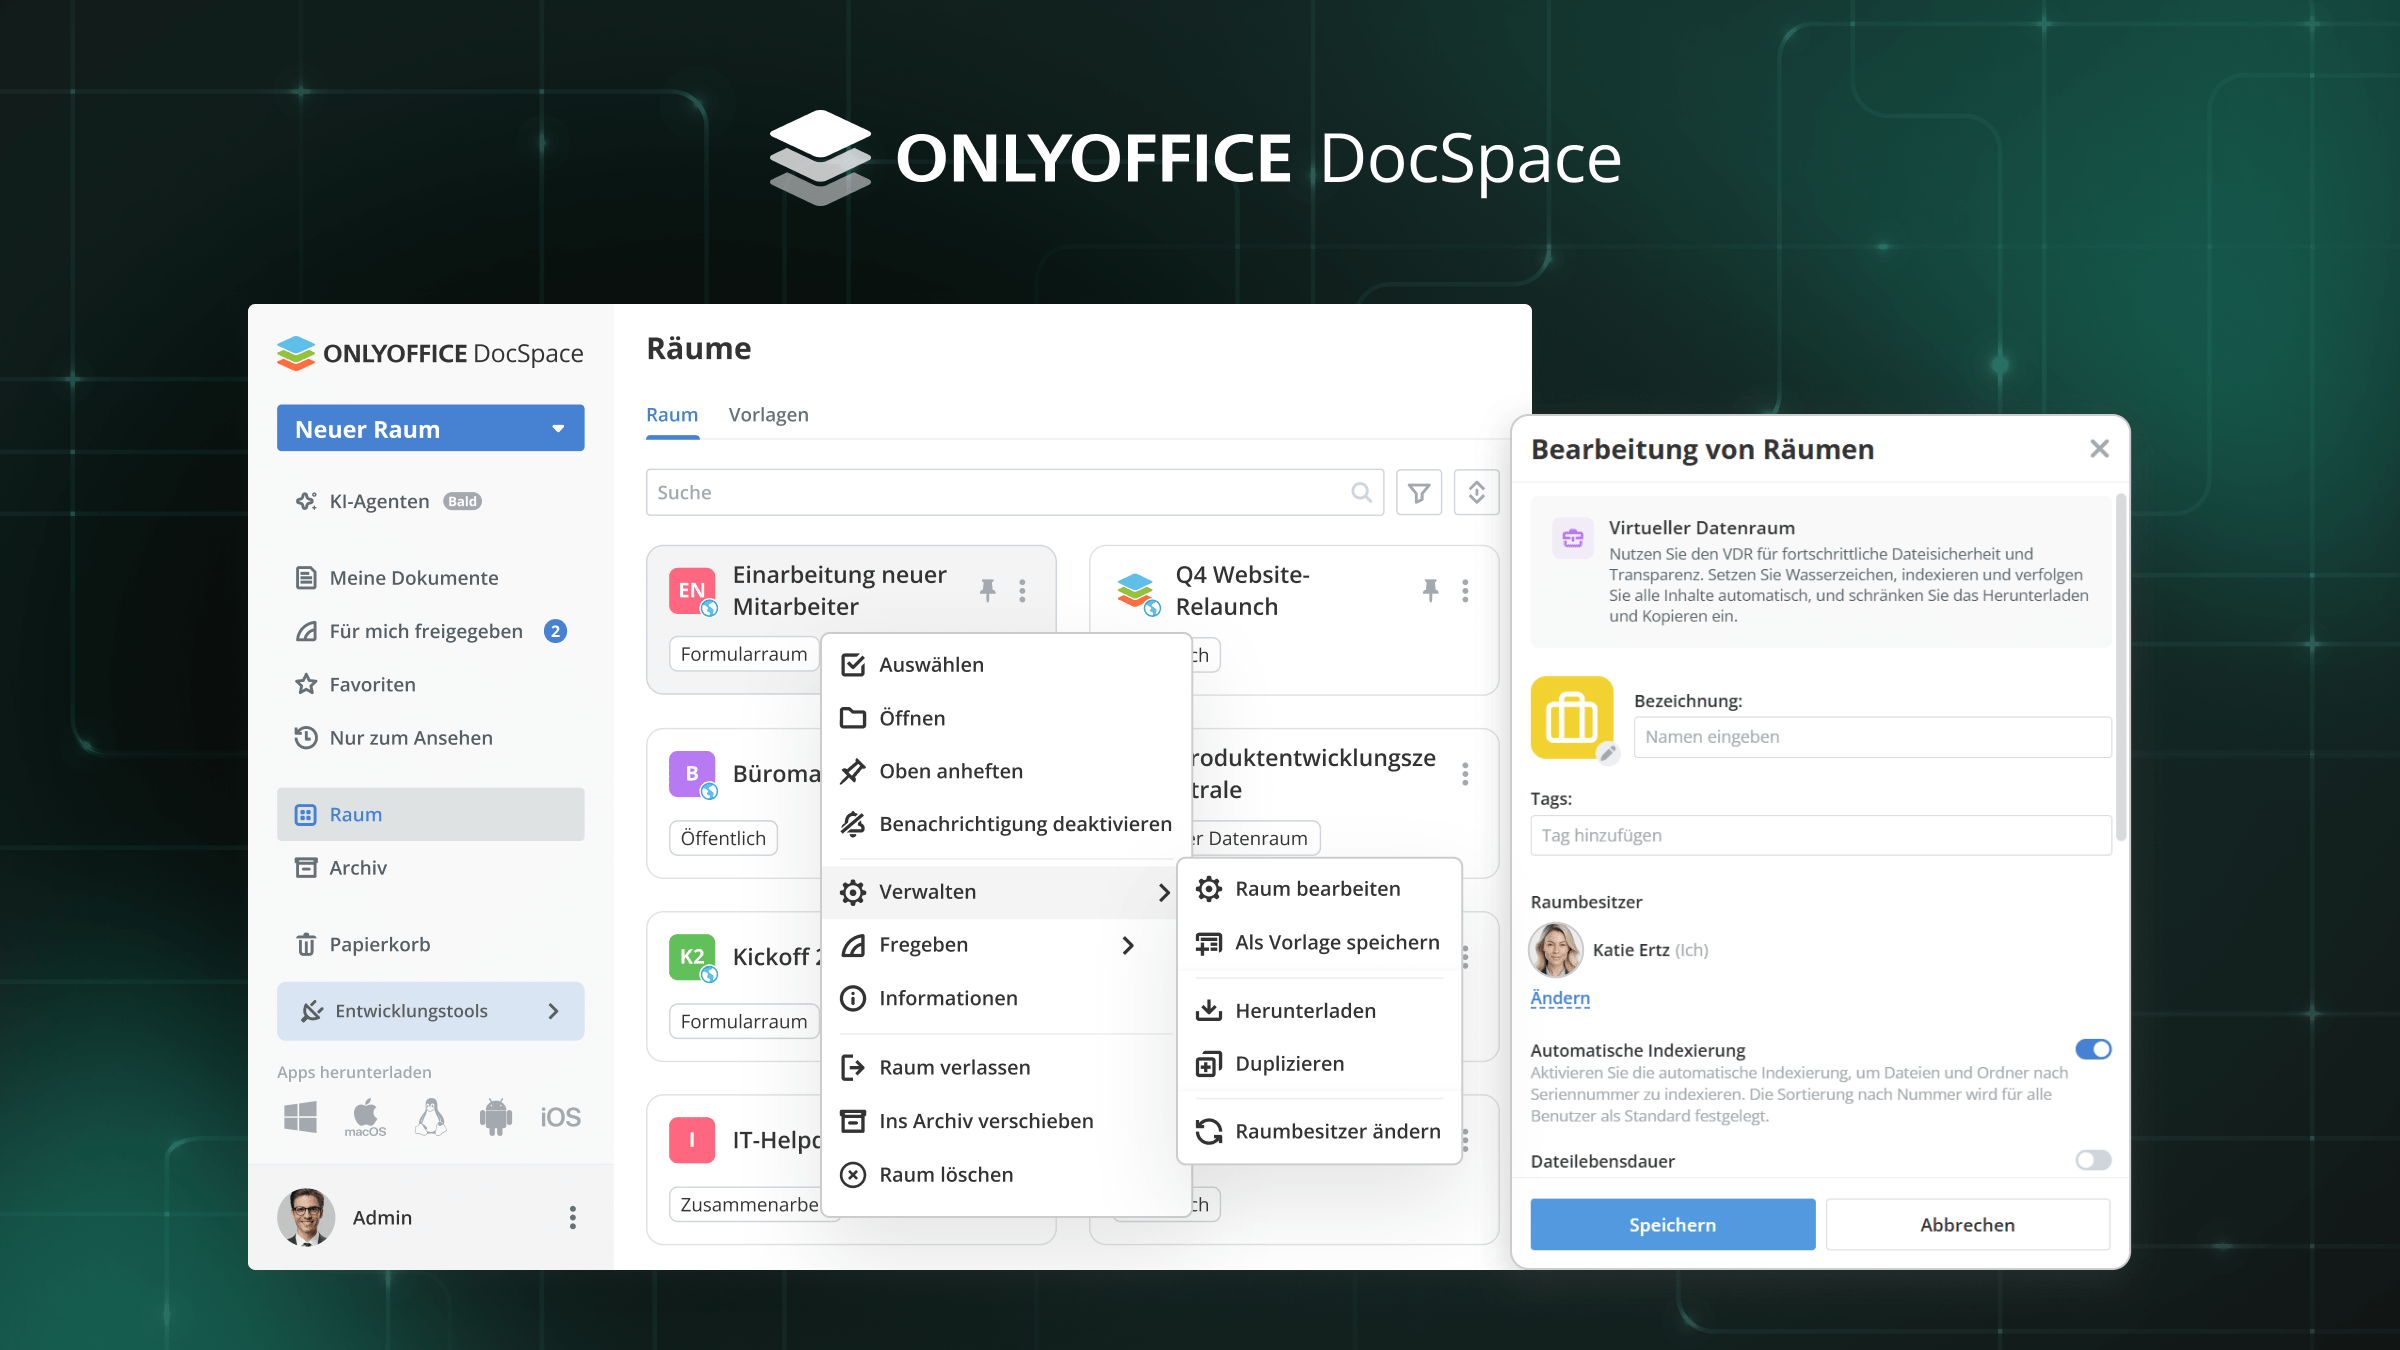Enable the Dateilebensdauer toggle

2092,1160
